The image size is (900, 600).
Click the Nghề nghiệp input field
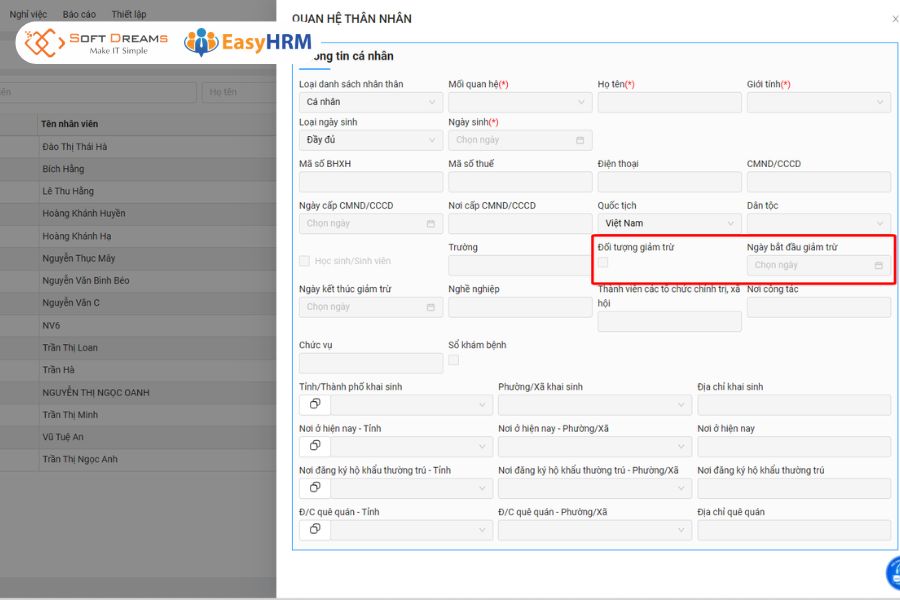[520, 307]
